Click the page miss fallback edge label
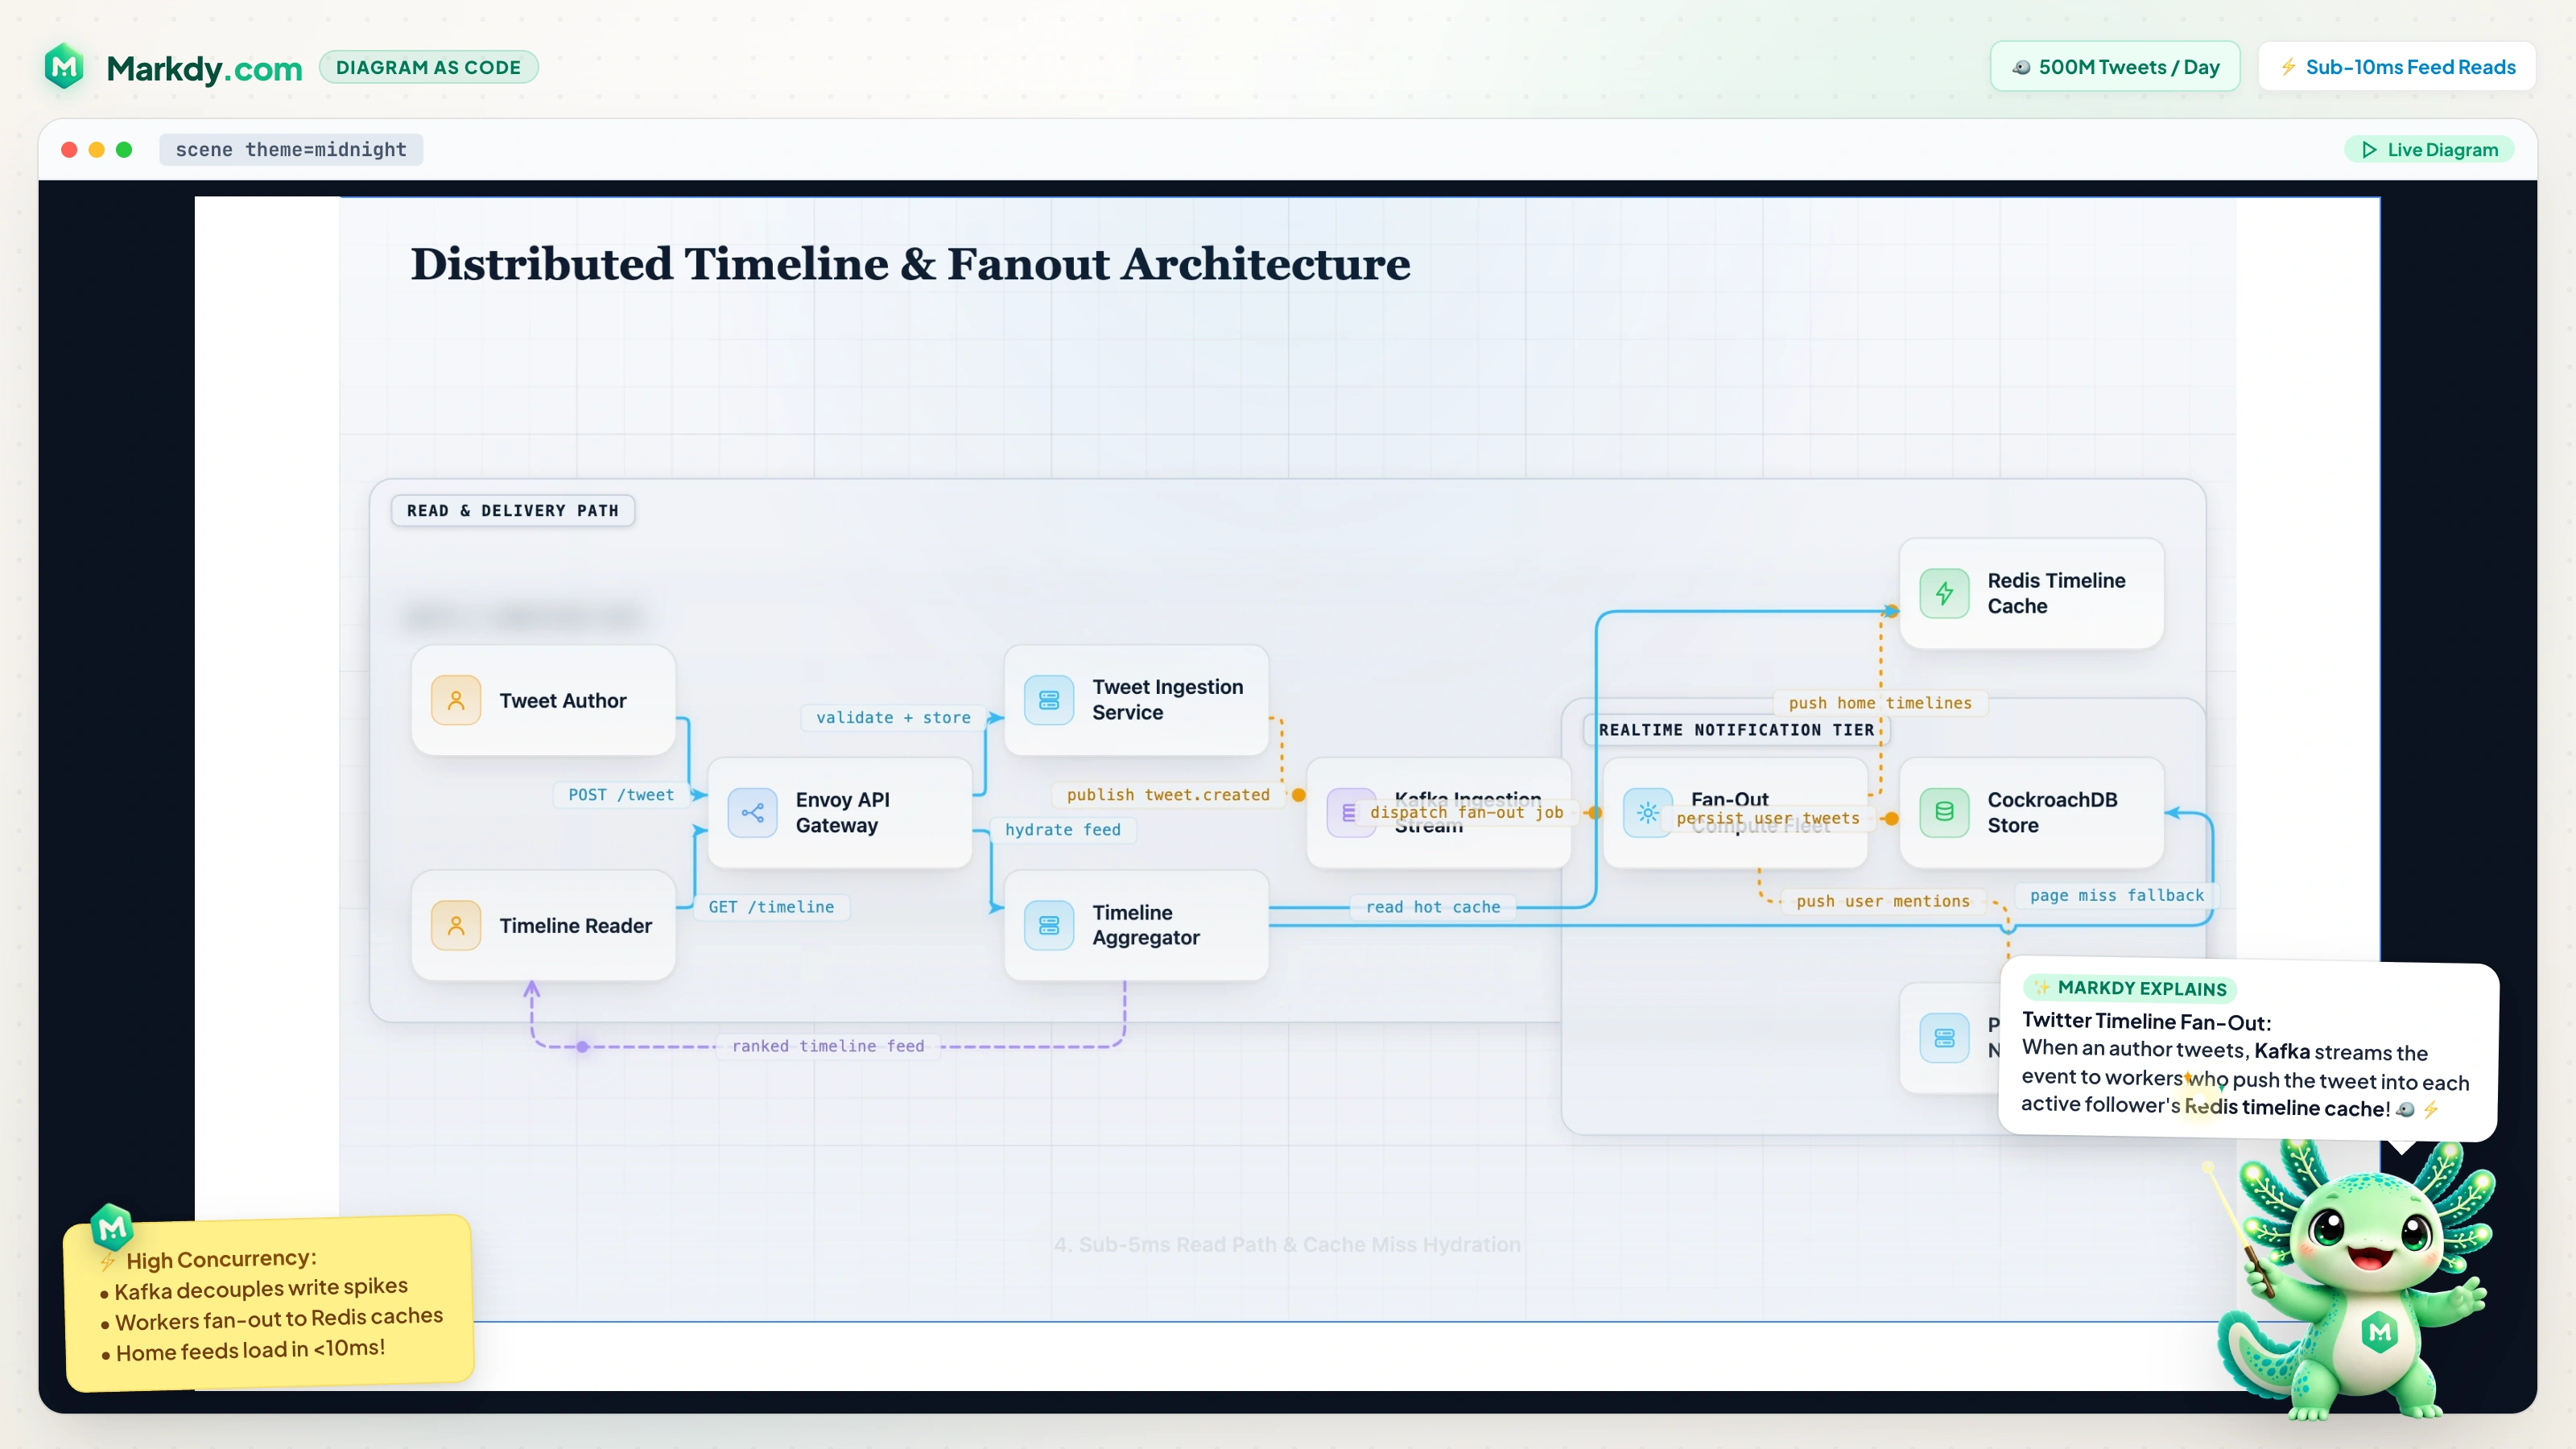2576x1449 pixels. point(2116,894)
